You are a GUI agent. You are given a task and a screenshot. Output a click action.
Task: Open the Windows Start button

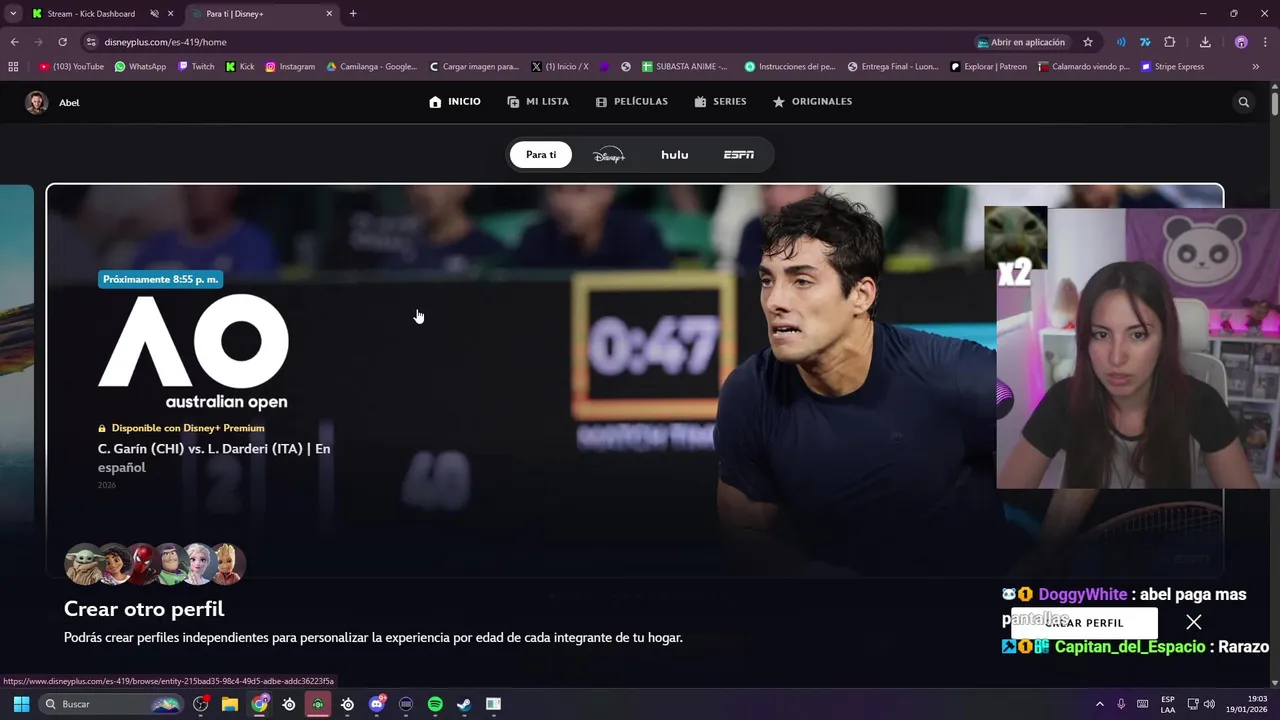21,704
